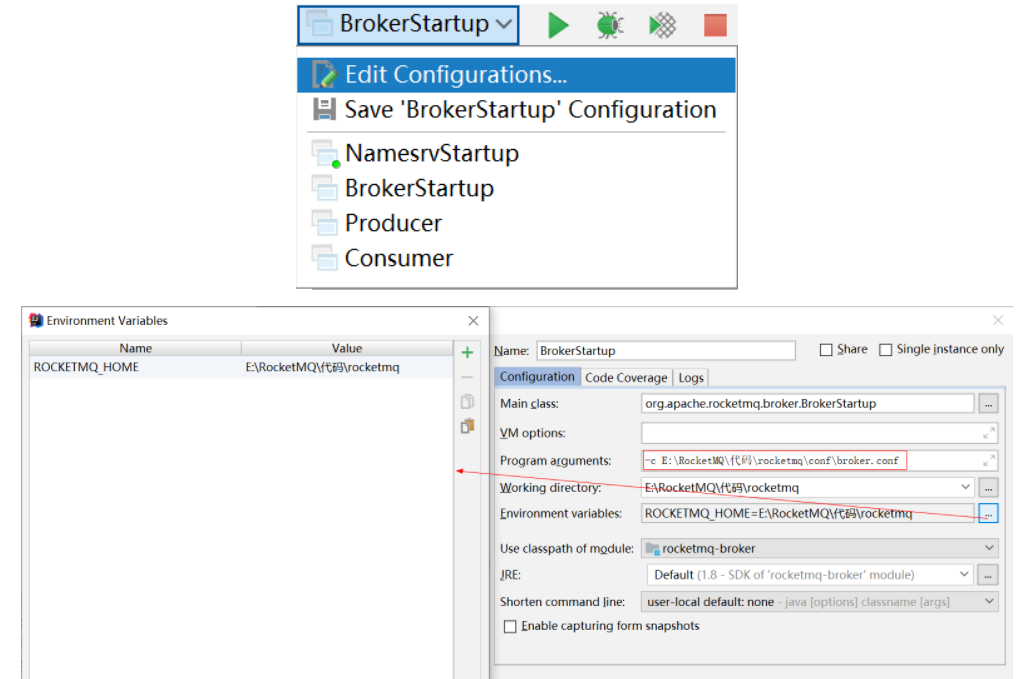Sort by Name column header
1024x679 pixels.
click(135, 348)
